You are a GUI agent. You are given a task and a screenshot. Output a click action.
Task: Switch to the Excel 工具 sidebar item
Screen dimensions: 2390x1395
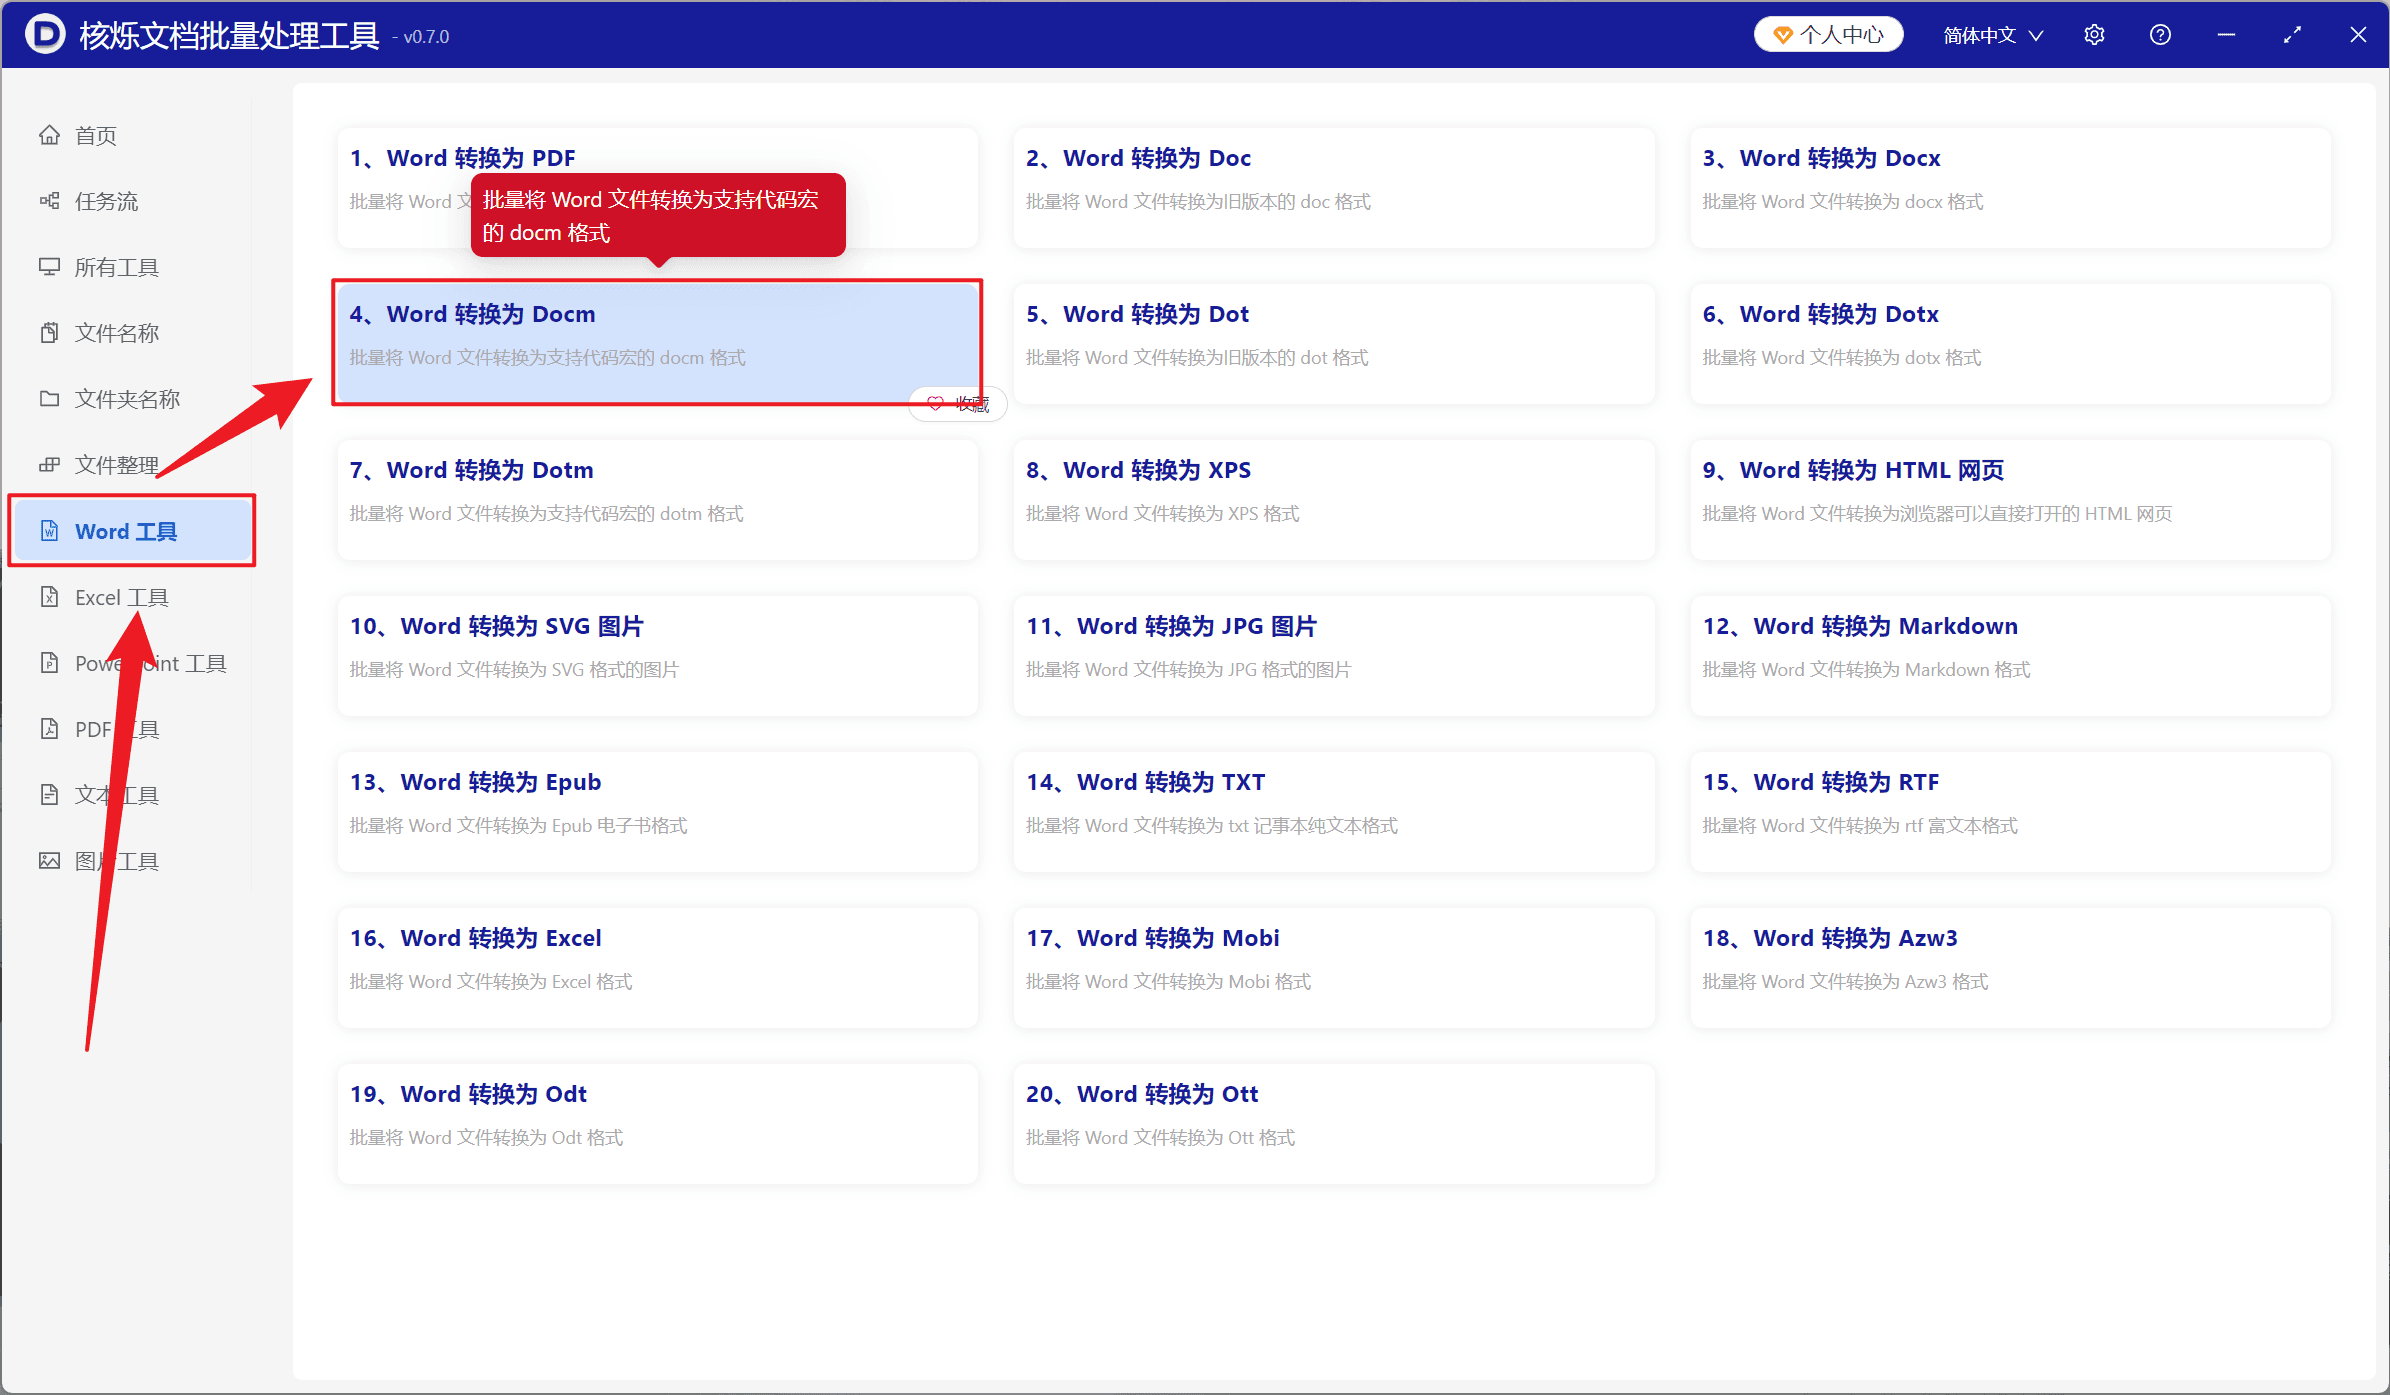[130, 597]
